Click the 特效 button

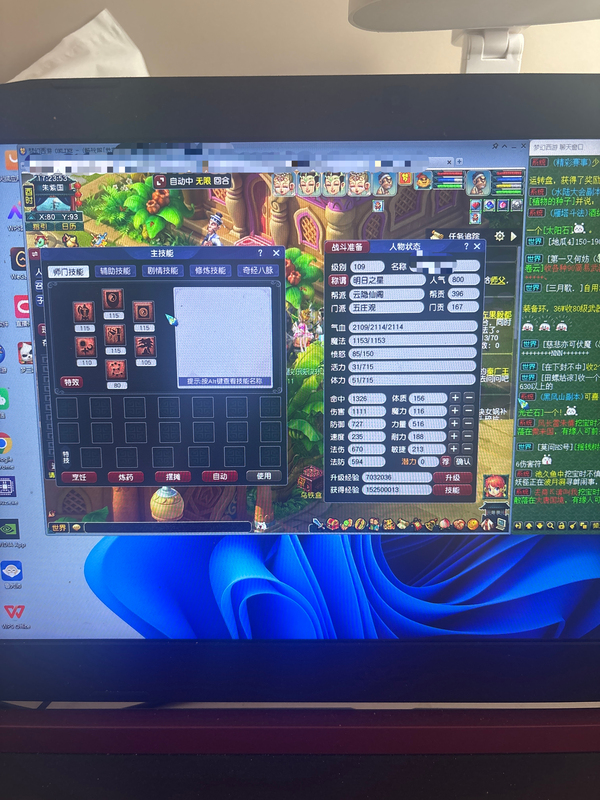click(72, 382)
